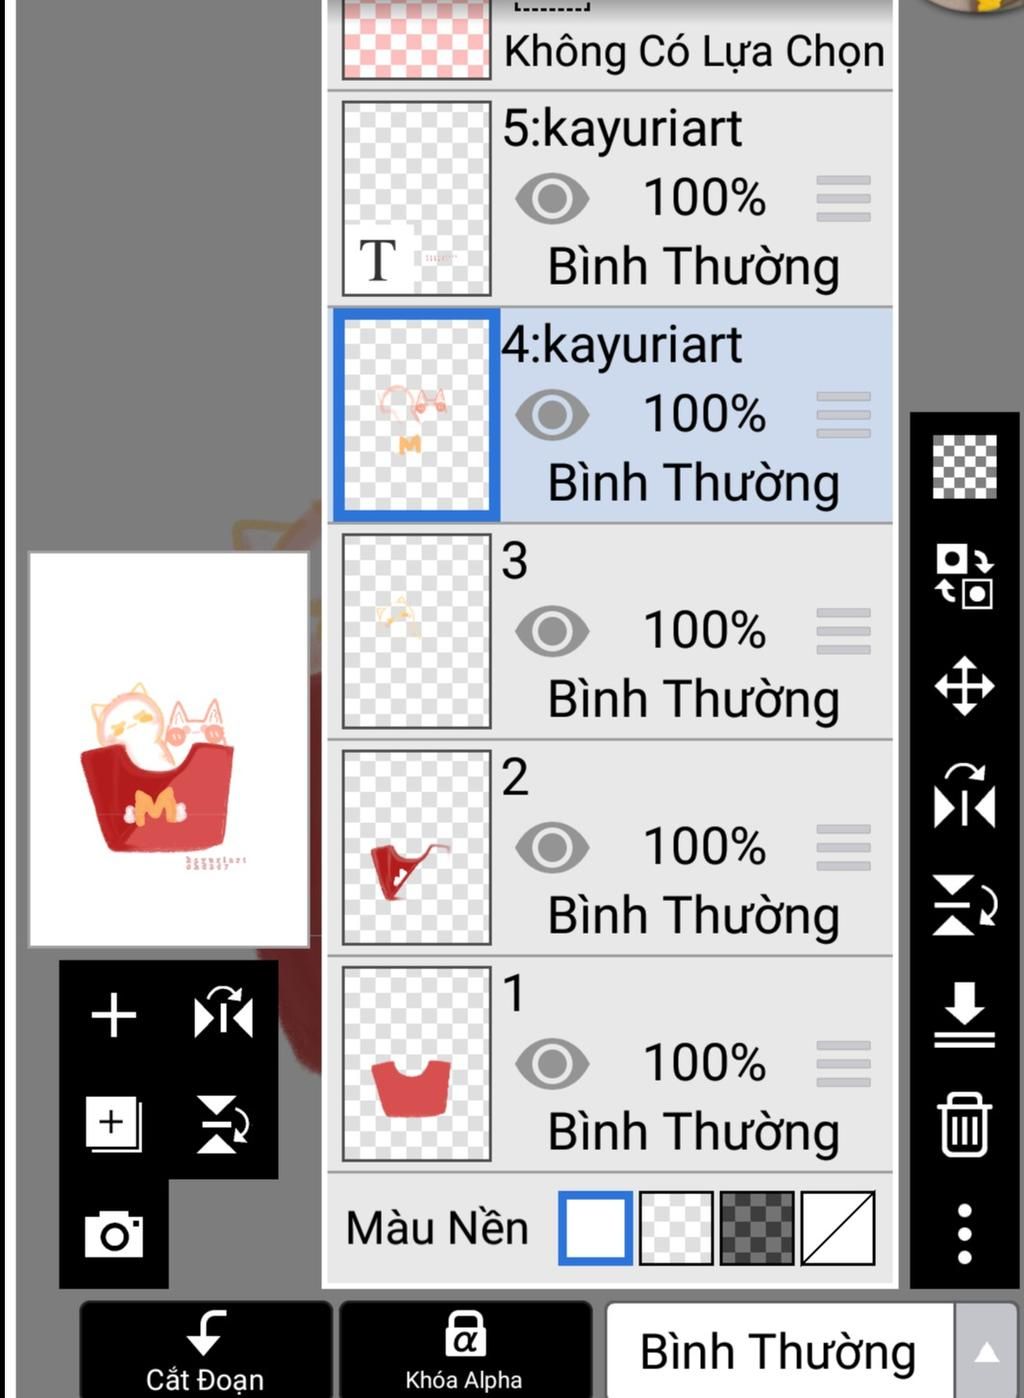This screenshot has width=1024, height=1398.
Task: Tap the Cắt Đoạn clipping button
Action: coord(205,1352)
